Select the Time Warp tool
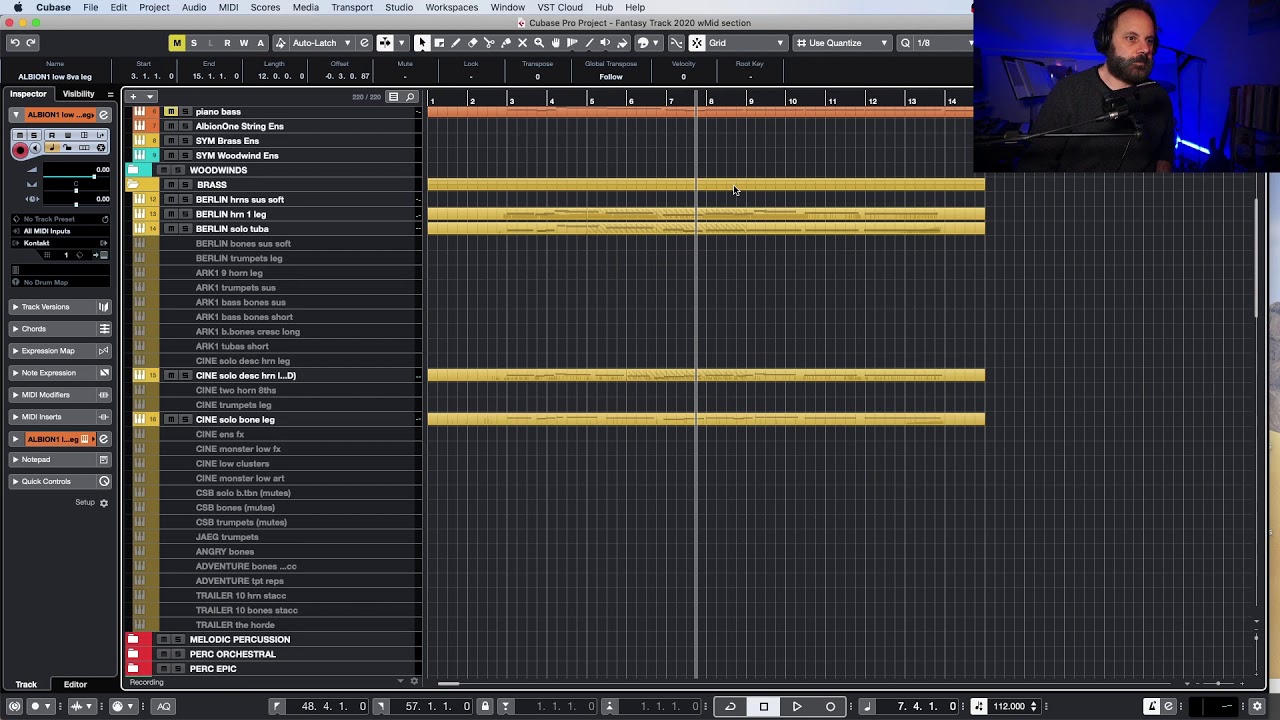 [x=572, y=42]
